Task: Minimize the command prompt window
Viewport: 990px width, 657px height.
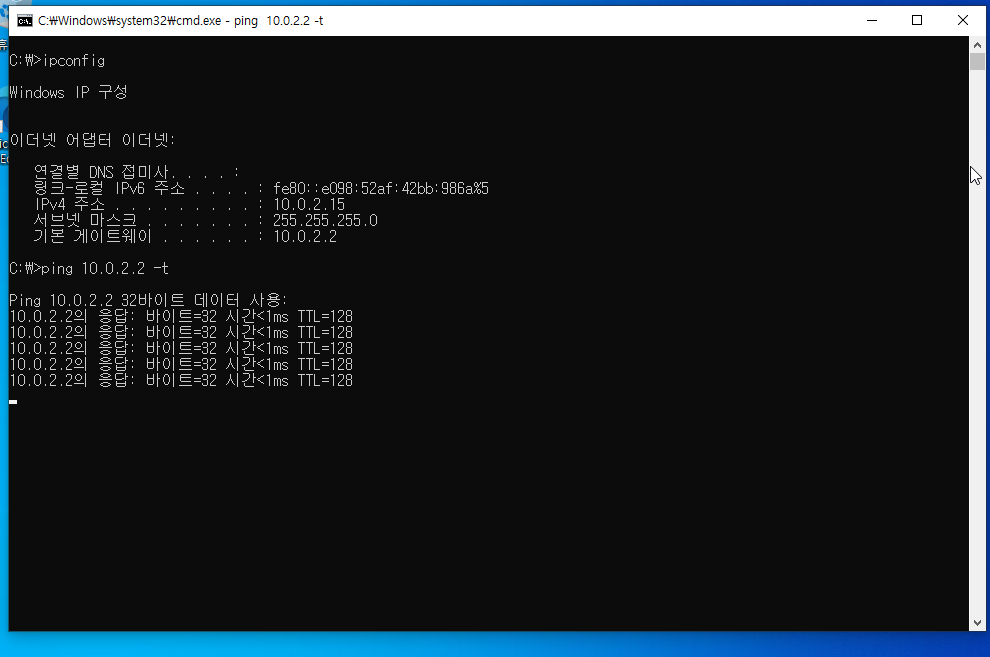Action: point(872,20)
